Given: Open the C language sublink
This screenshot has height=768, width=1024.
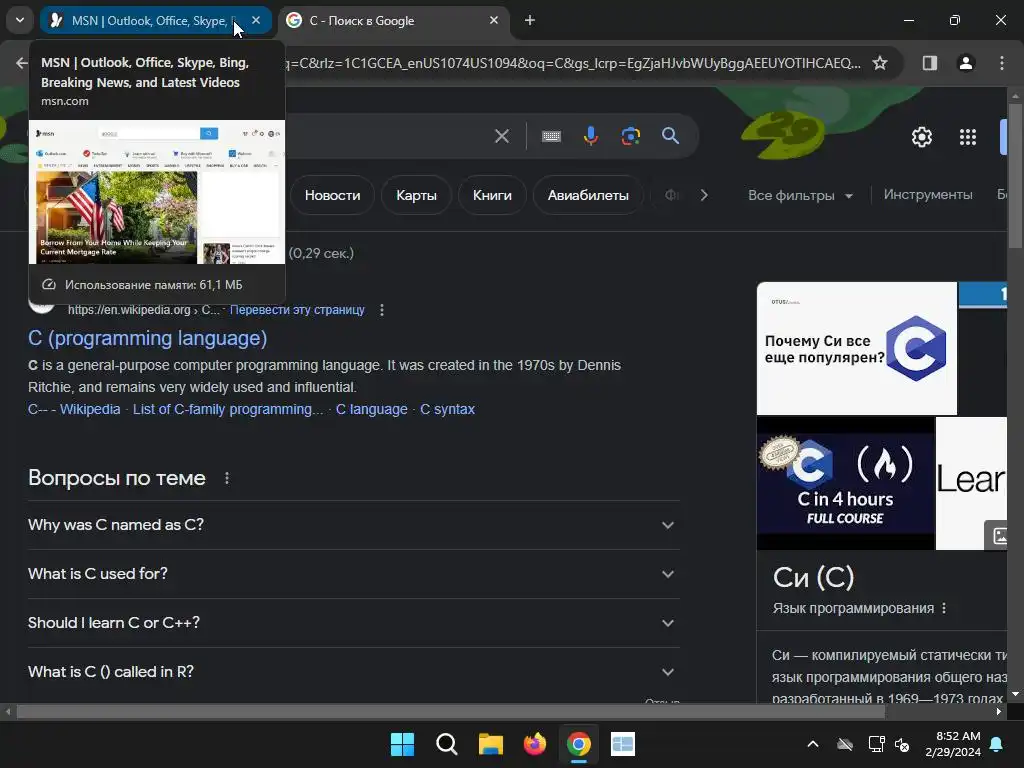Looking at the screenshot, I should [x=372, y=409].
